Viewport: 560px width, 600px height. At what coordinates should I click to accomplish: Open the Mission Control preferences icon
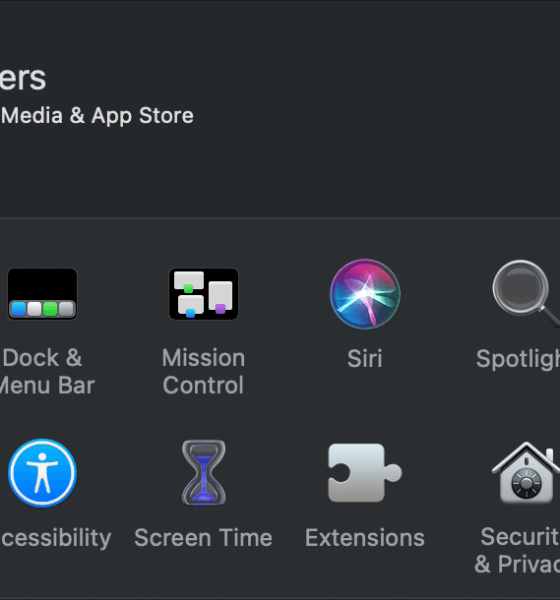click(204, 294)
